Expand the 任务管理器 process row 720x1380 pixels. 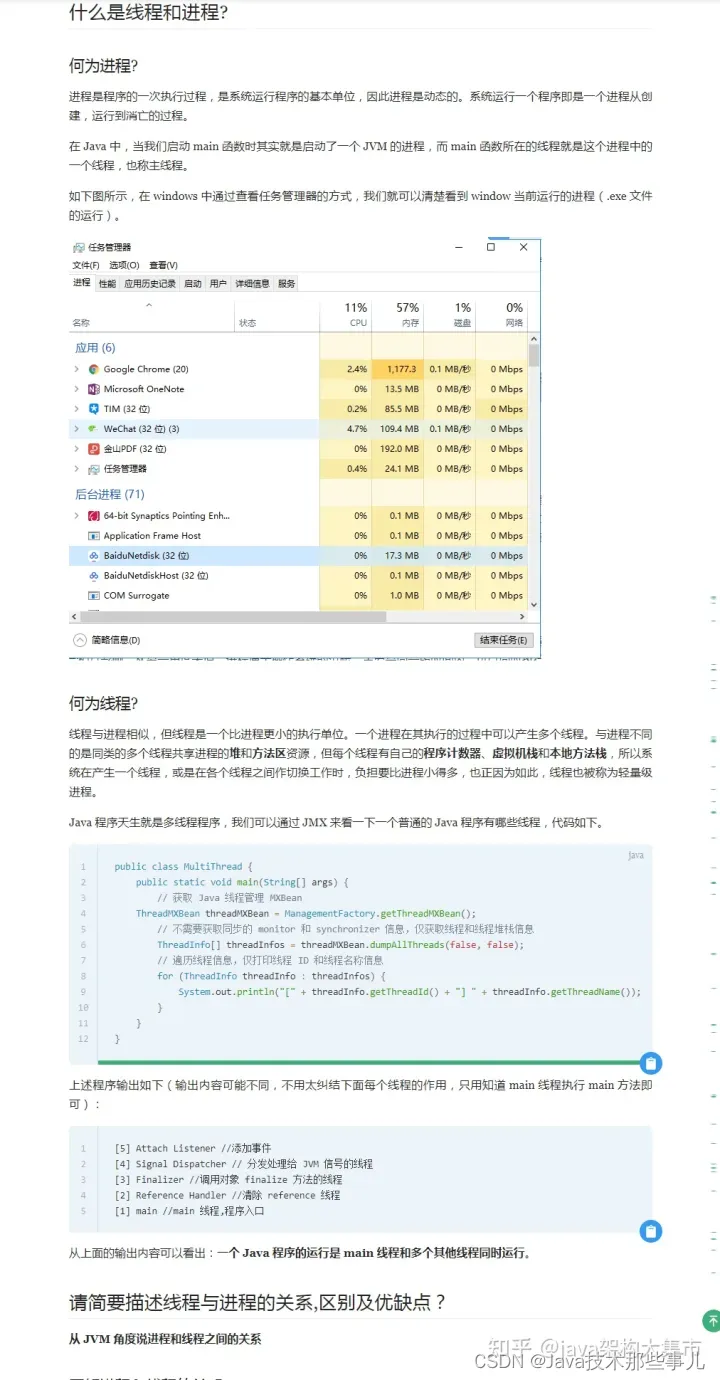click(77, 469)
